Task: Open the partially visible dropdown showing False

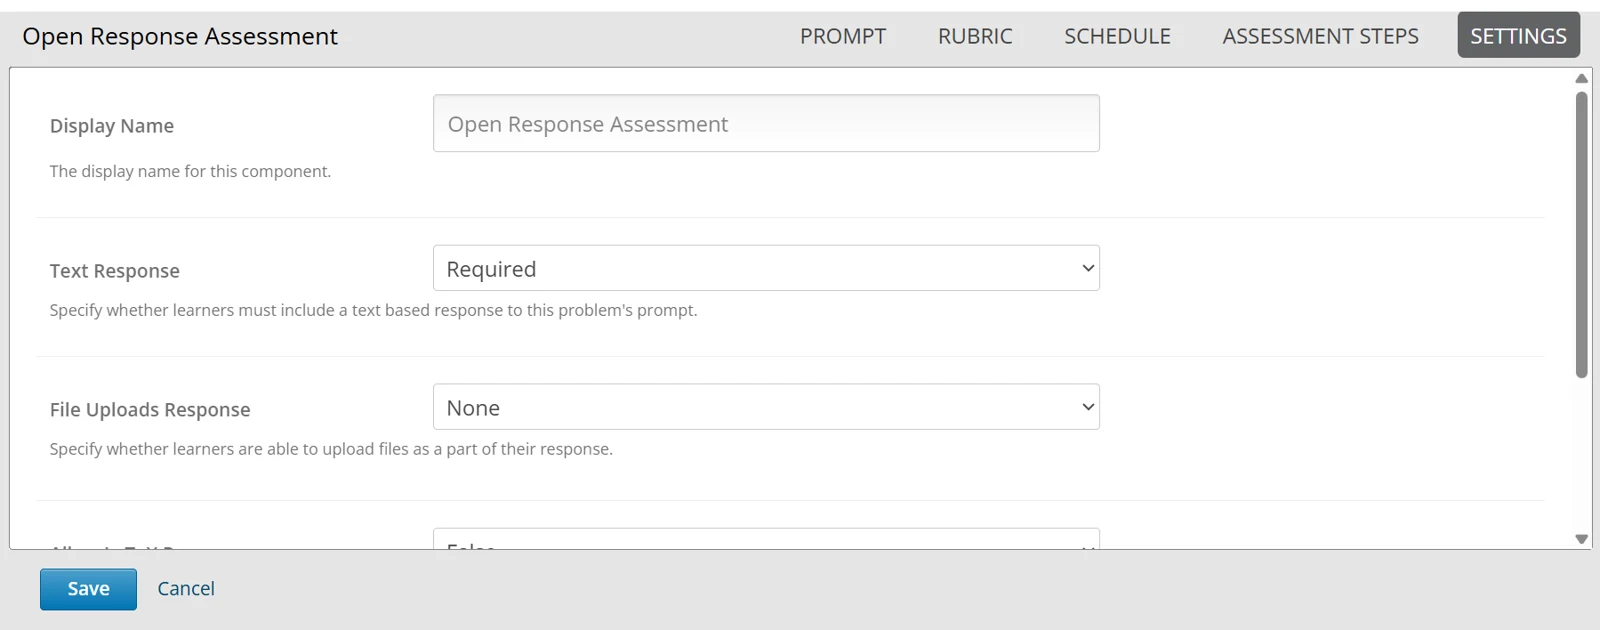Action: coord(766,539)
